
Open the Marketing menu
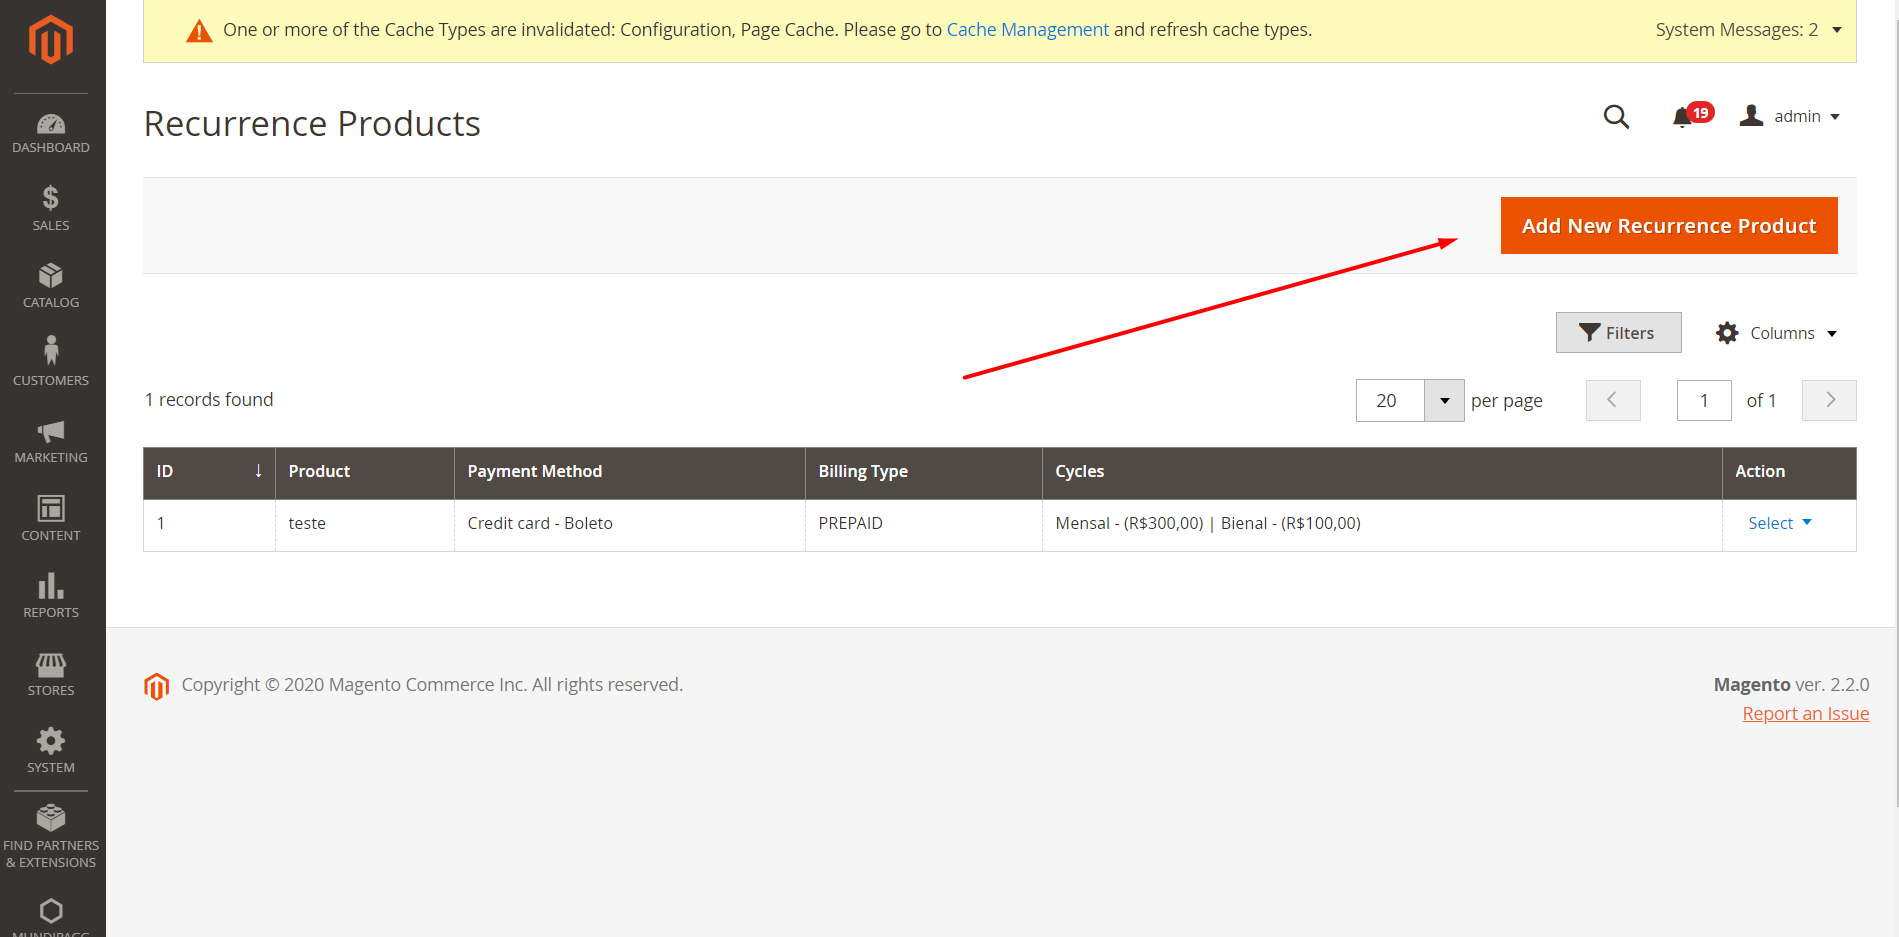51,441
